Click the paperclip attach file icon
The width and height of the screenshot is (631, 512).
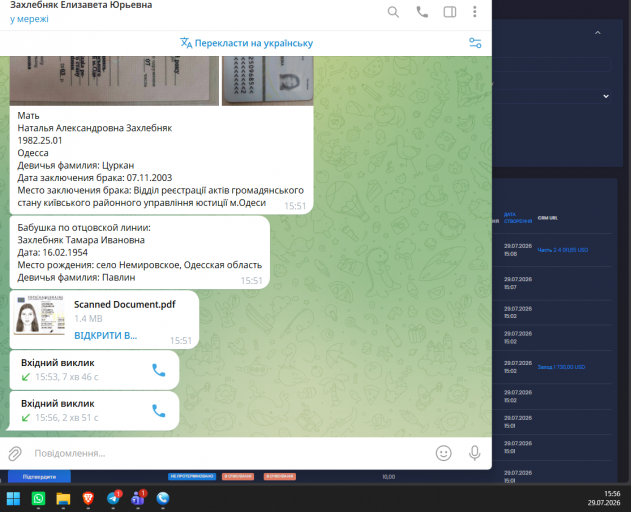pyautogui.click(x=15, y=454)
